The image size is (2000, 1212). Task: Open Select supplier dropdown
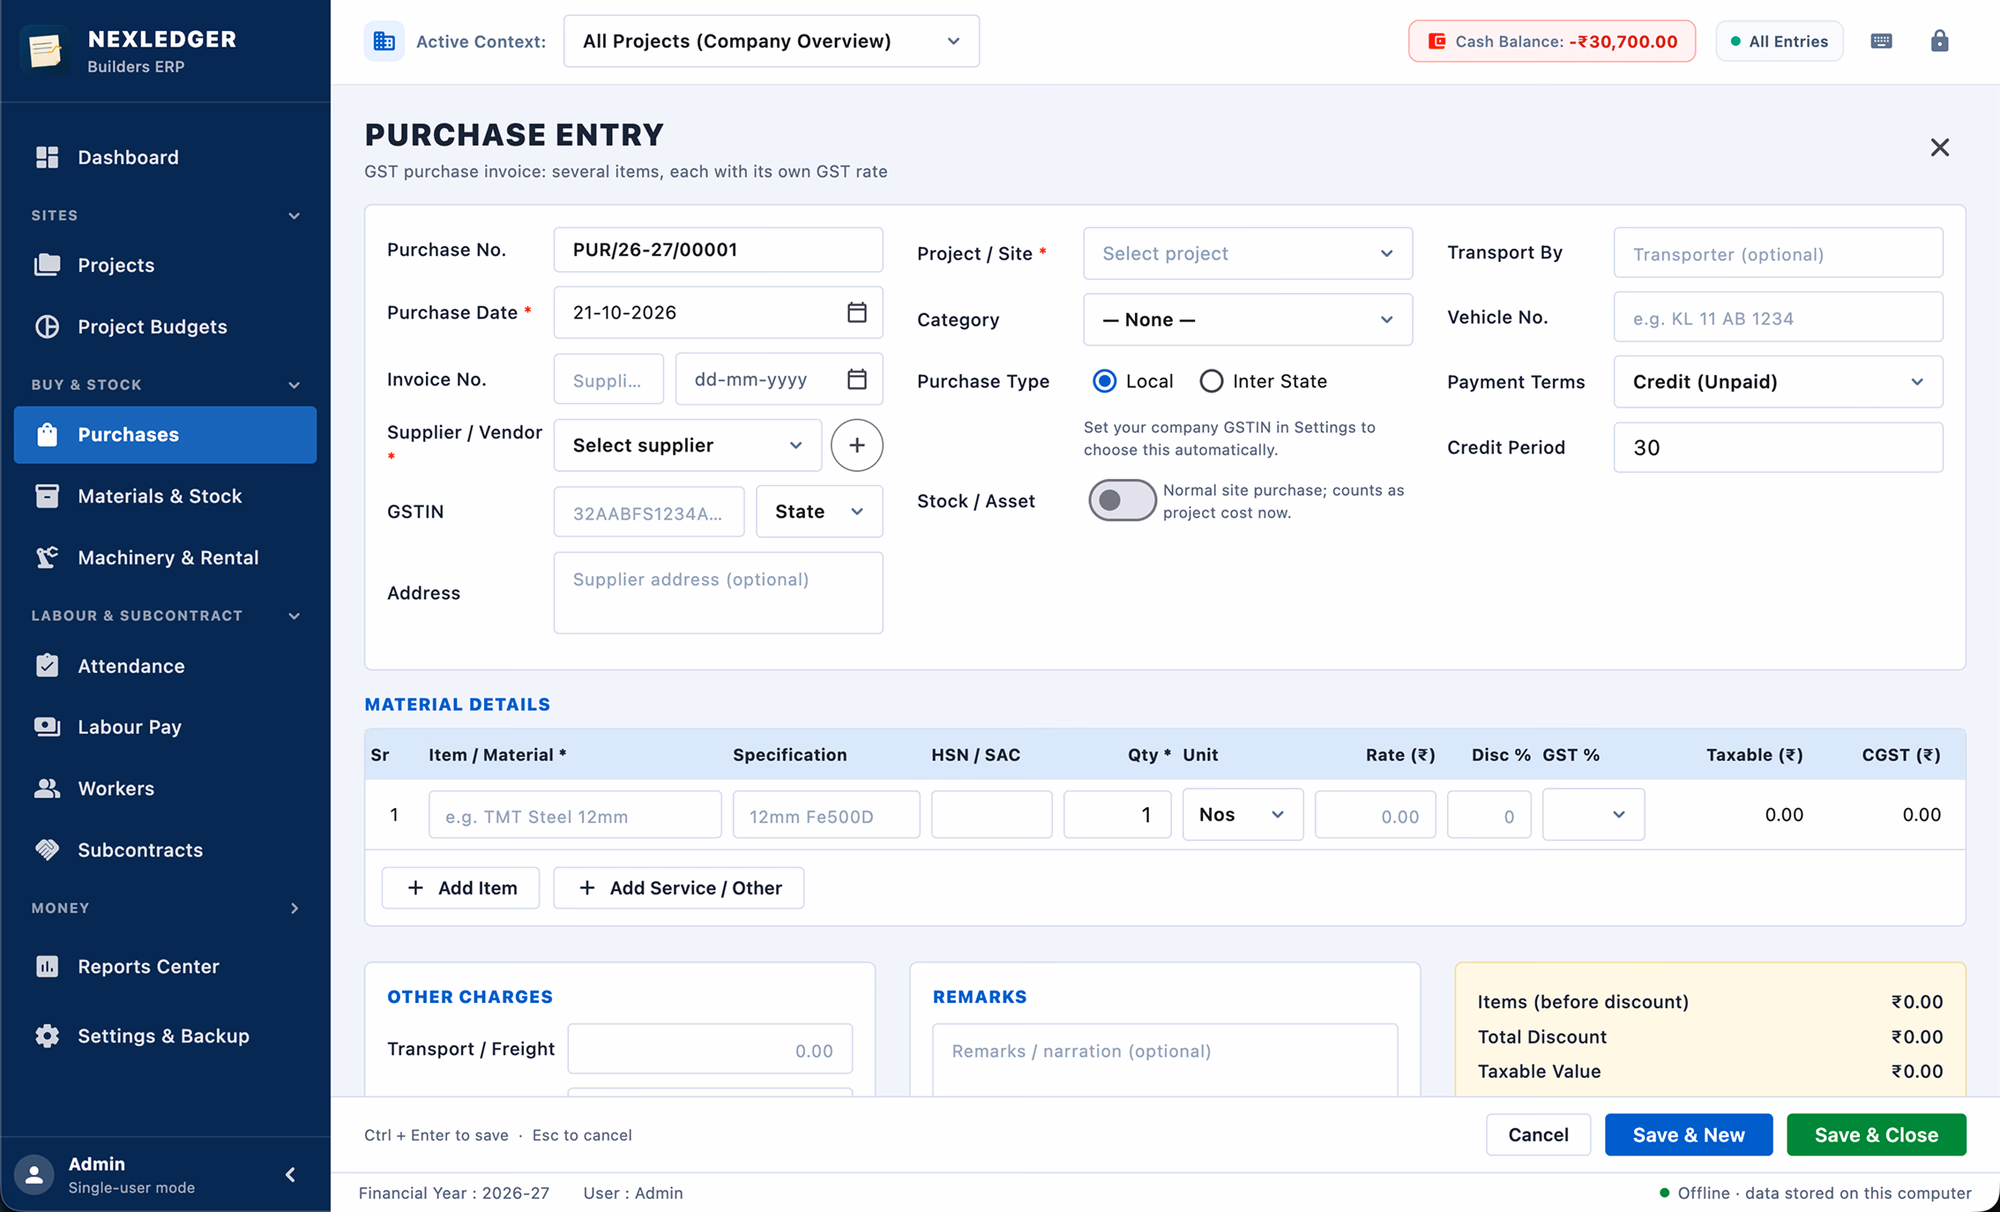687,445
